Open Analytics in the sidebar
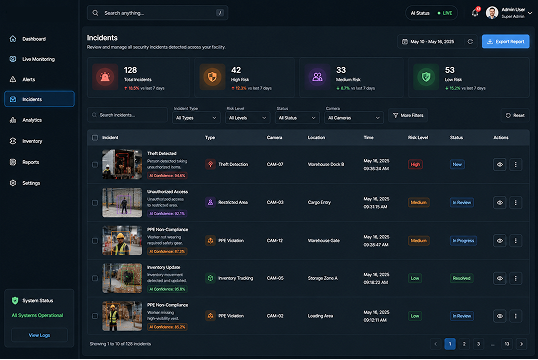538x360 pixels. [39, 120]
